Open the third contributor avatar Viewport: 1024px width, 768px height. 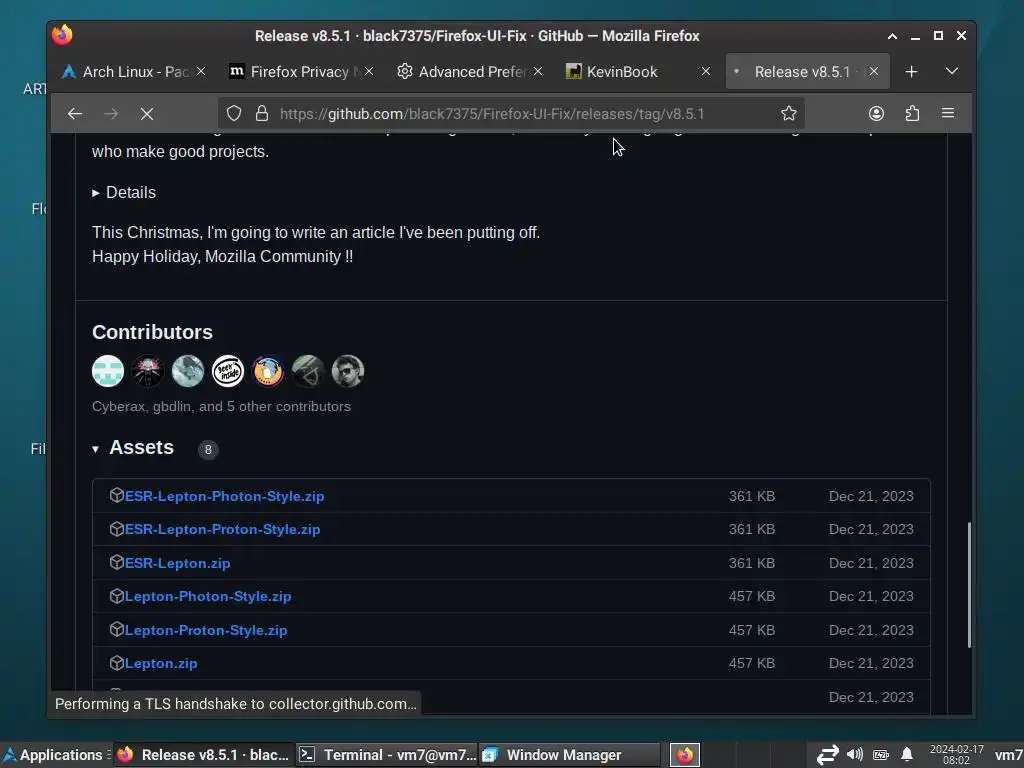click(x=188, y=372)
